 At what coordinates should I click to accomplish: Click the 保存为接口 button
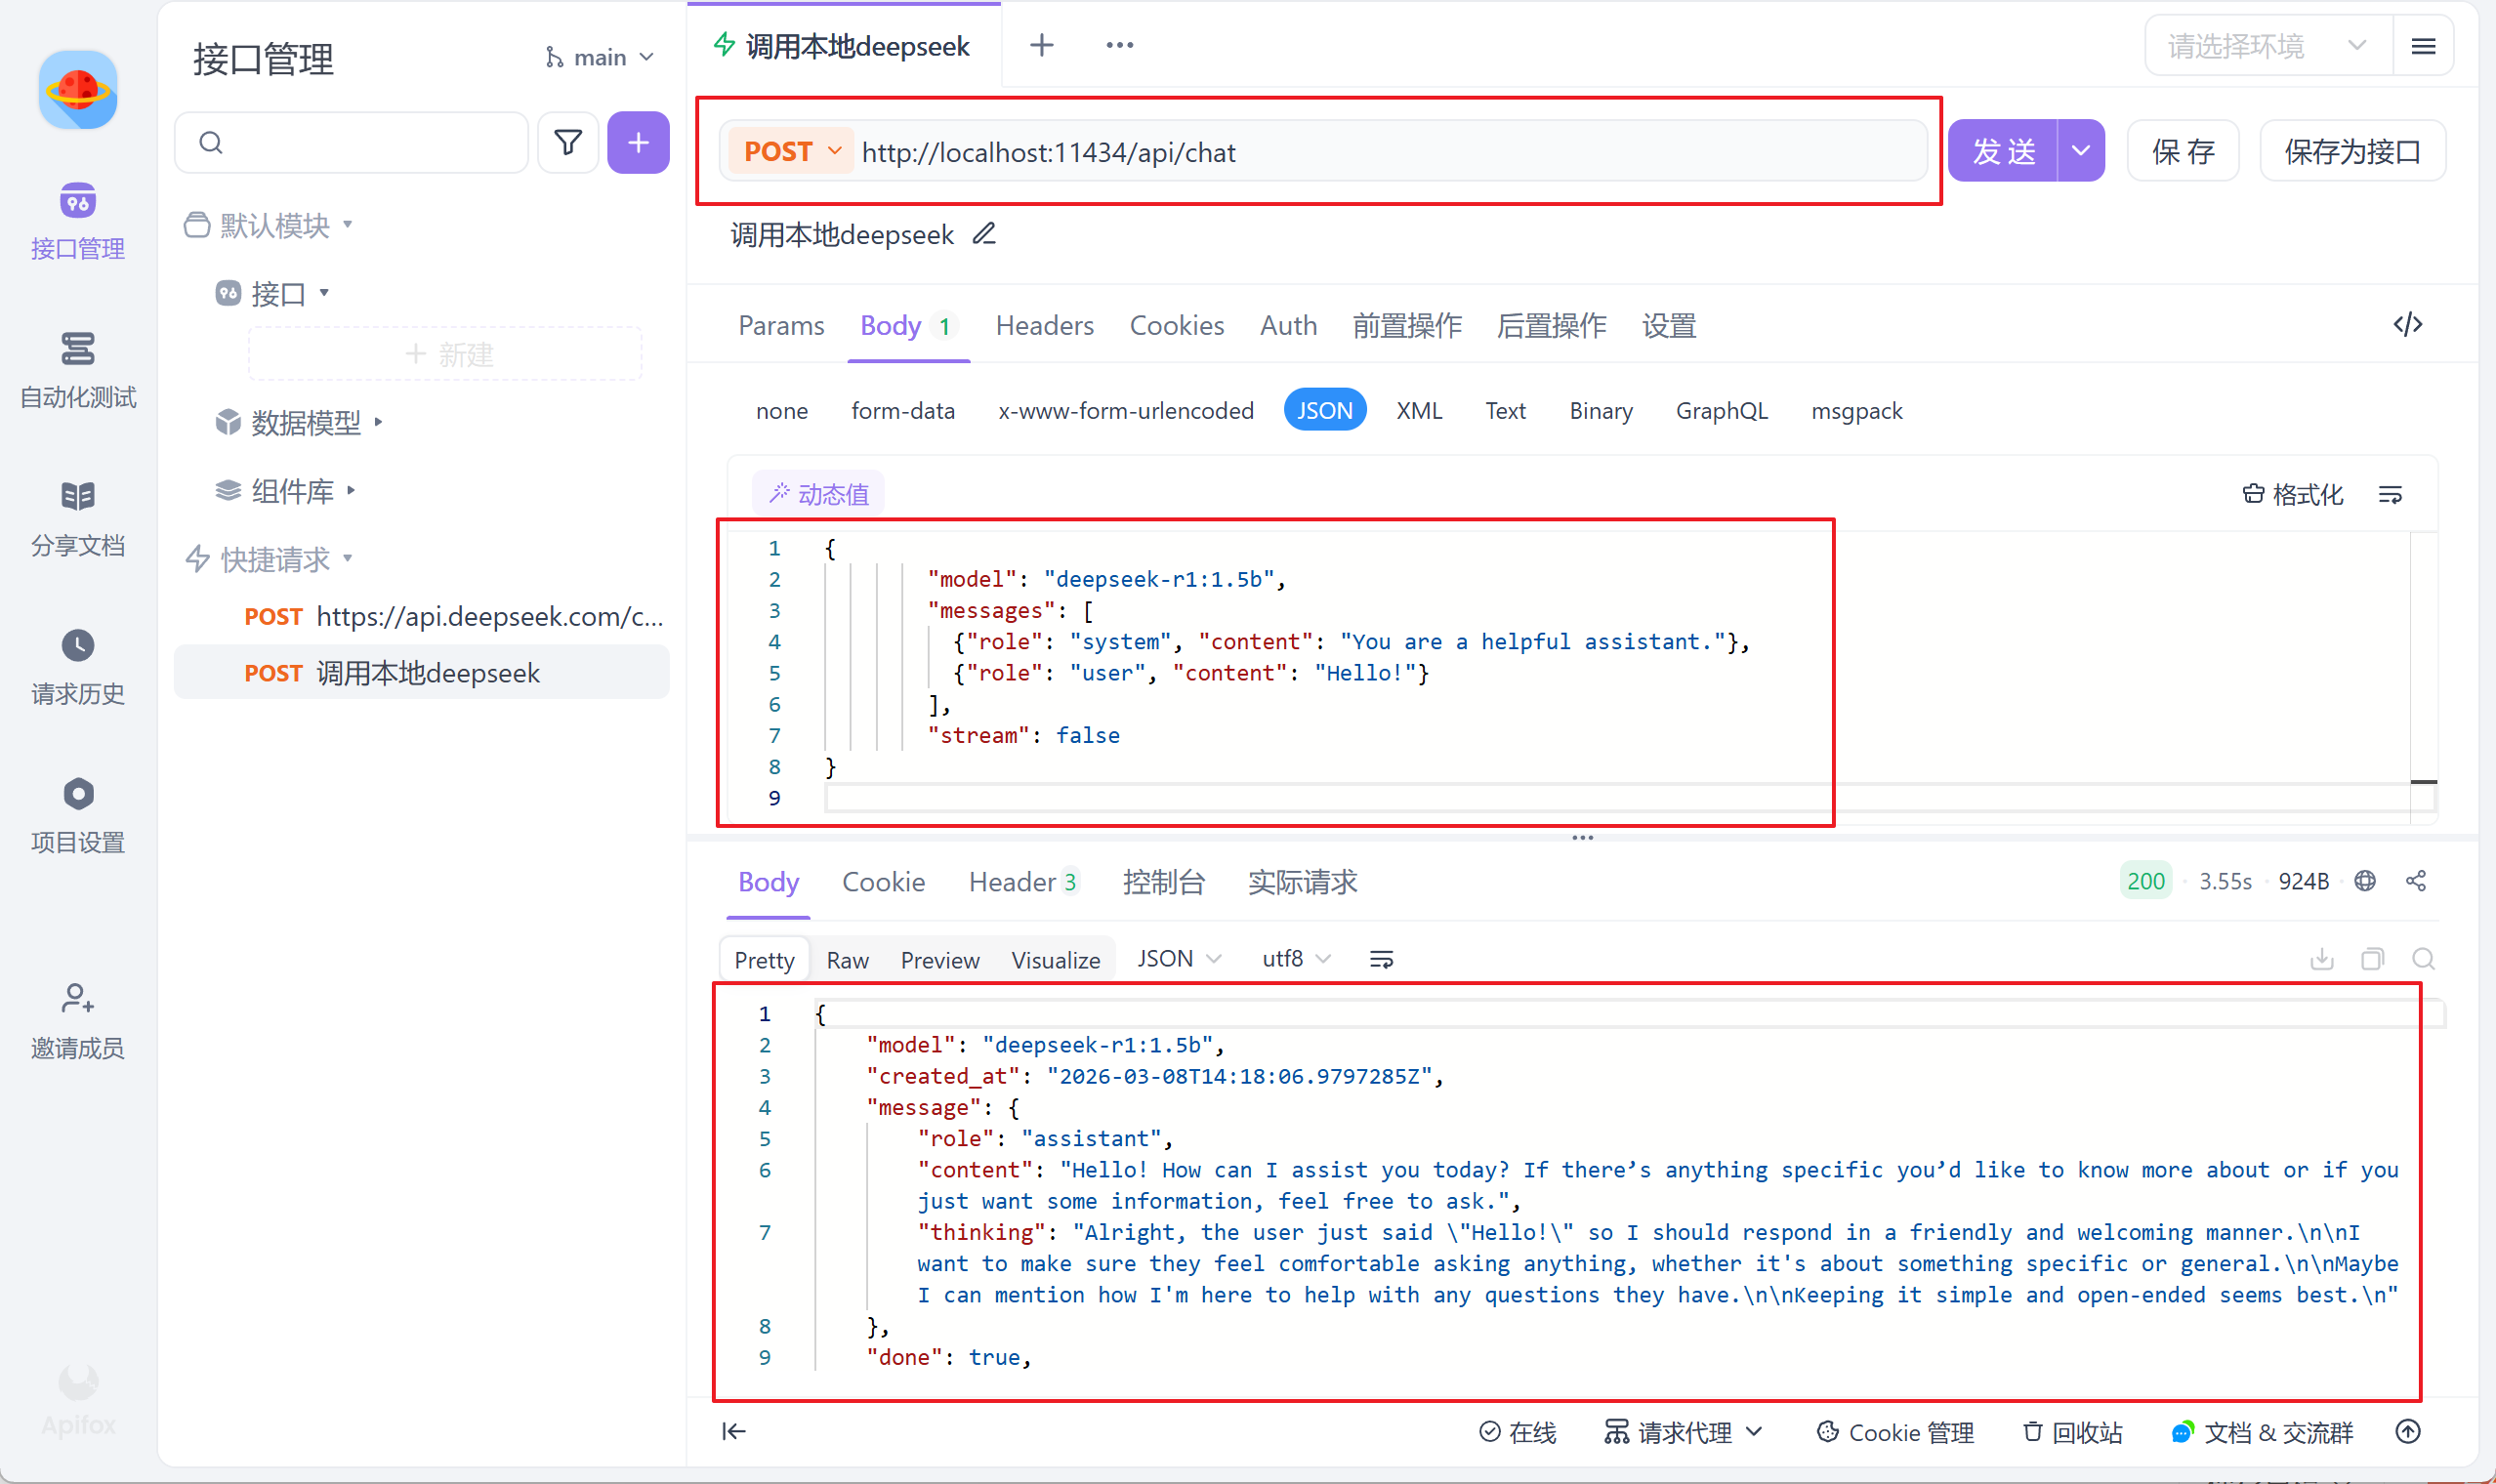[2352, 152]
